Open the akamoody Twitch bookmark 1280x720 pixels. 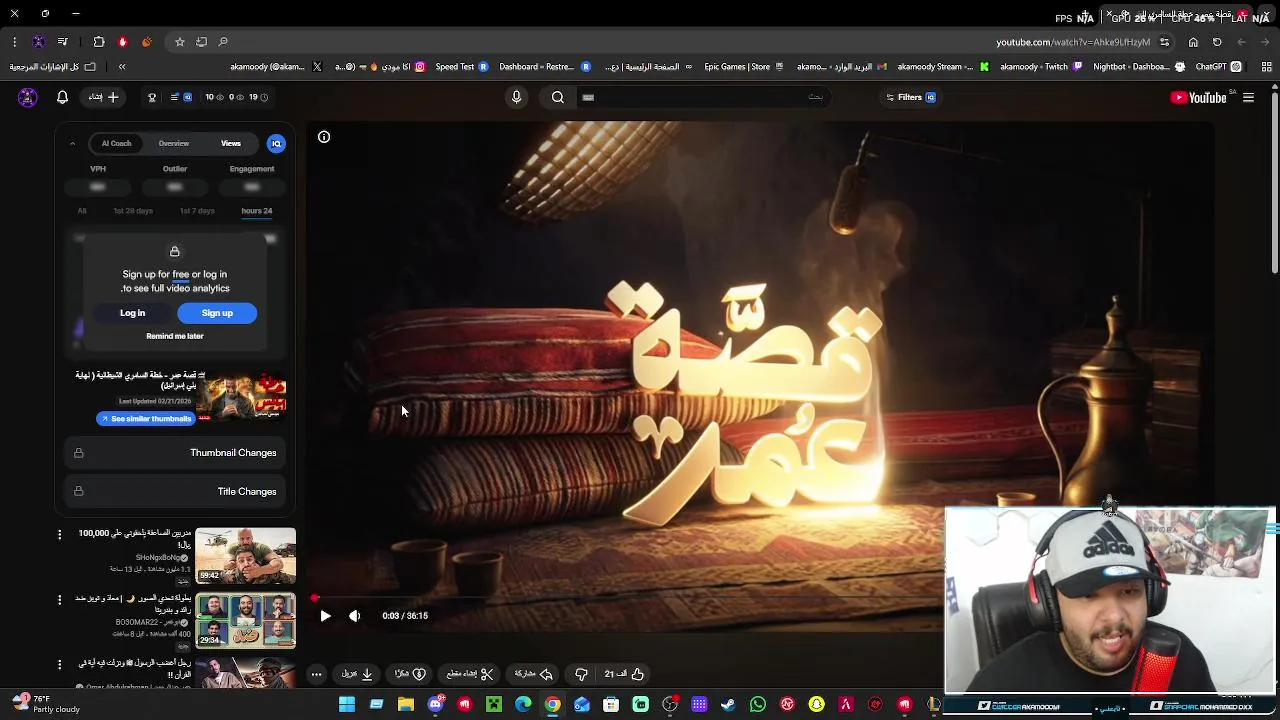pyautogui.click(x=1041, y=67)
